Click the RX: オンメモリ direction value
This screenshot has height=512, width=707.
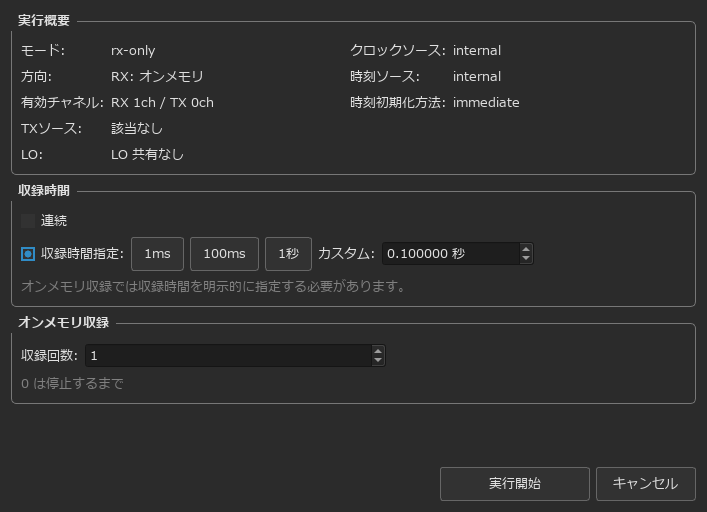[157, 77]
